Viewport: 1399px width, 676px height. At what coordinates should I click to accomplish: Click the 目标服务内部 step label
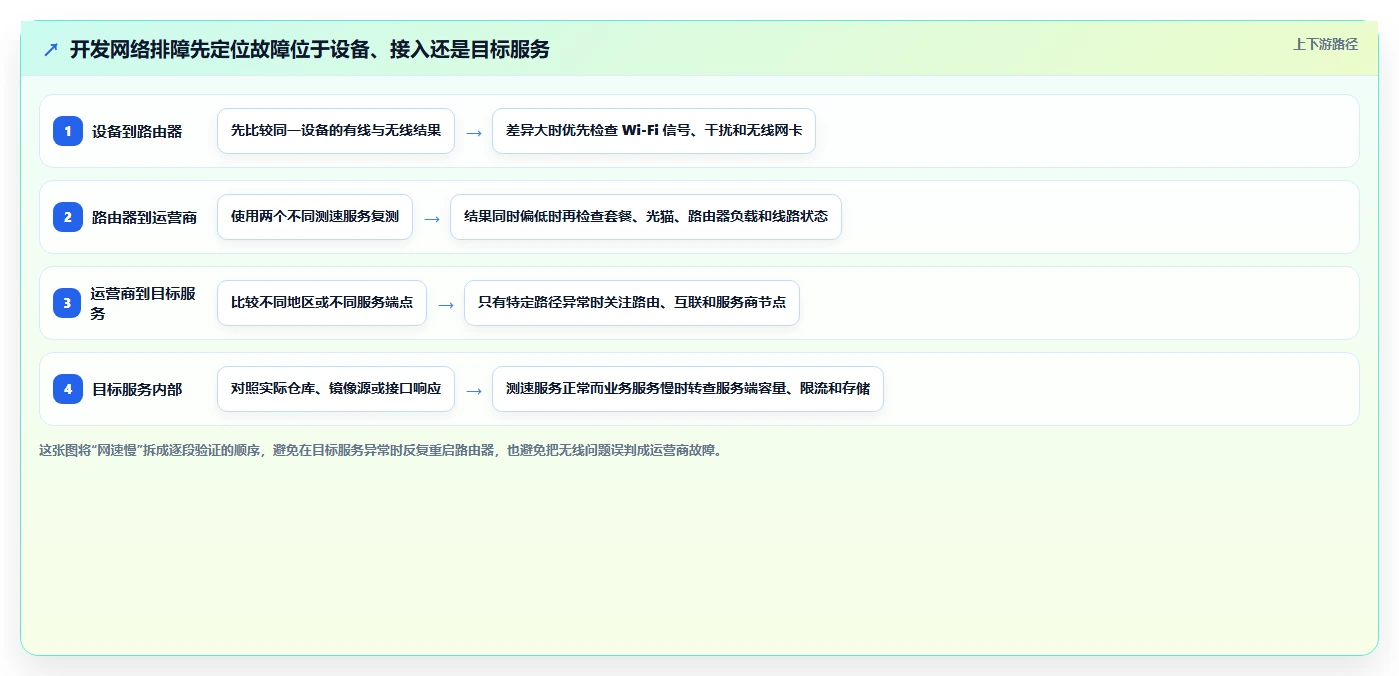click(x=137, y=389)
